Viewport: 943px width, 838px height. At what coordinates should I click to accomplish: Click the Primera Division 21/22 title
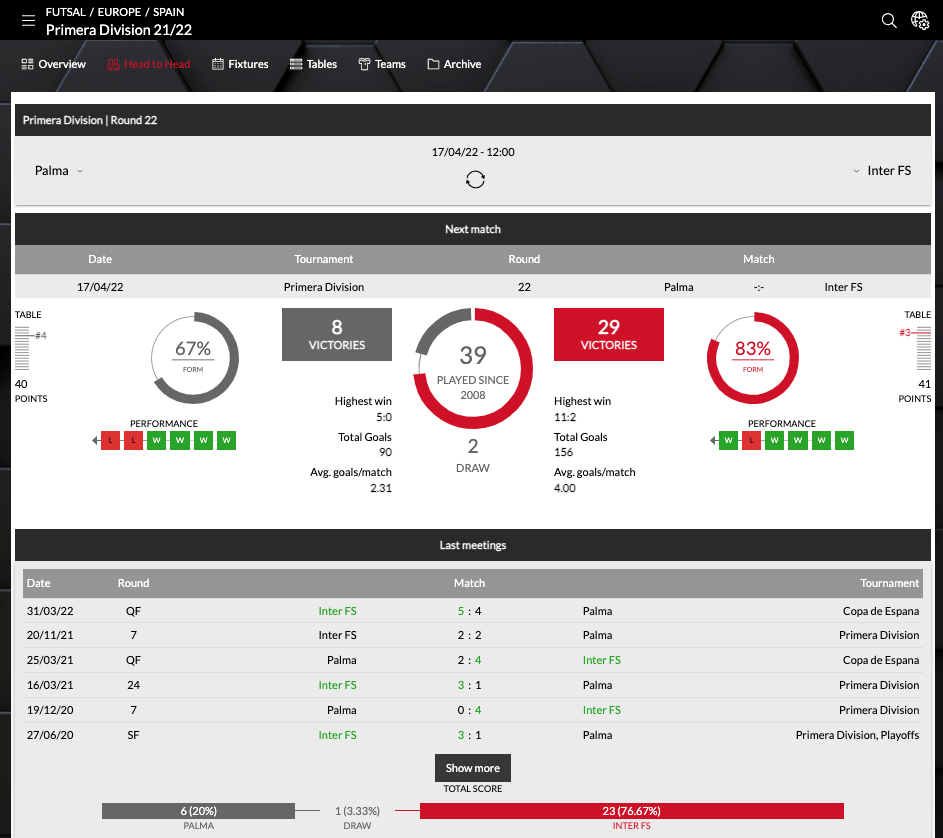[119, 30]
